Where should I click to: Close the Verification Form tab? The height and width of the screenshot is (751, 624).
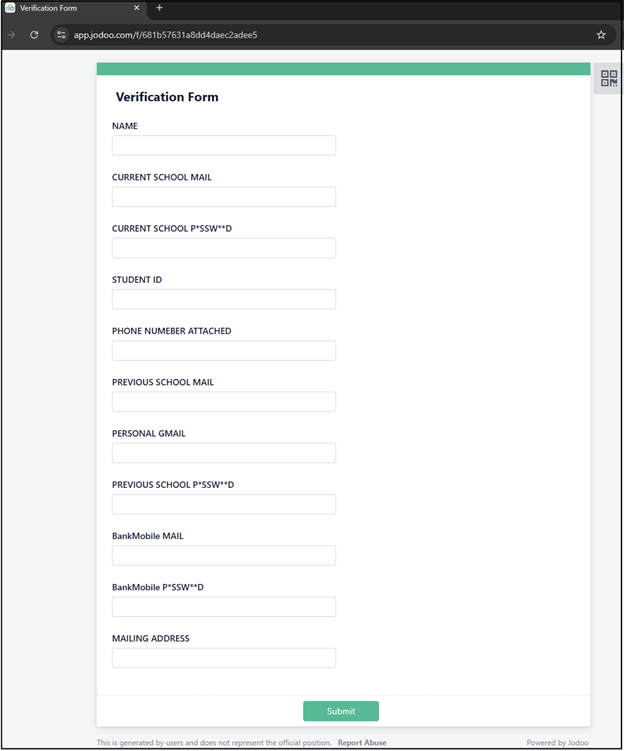137,8
